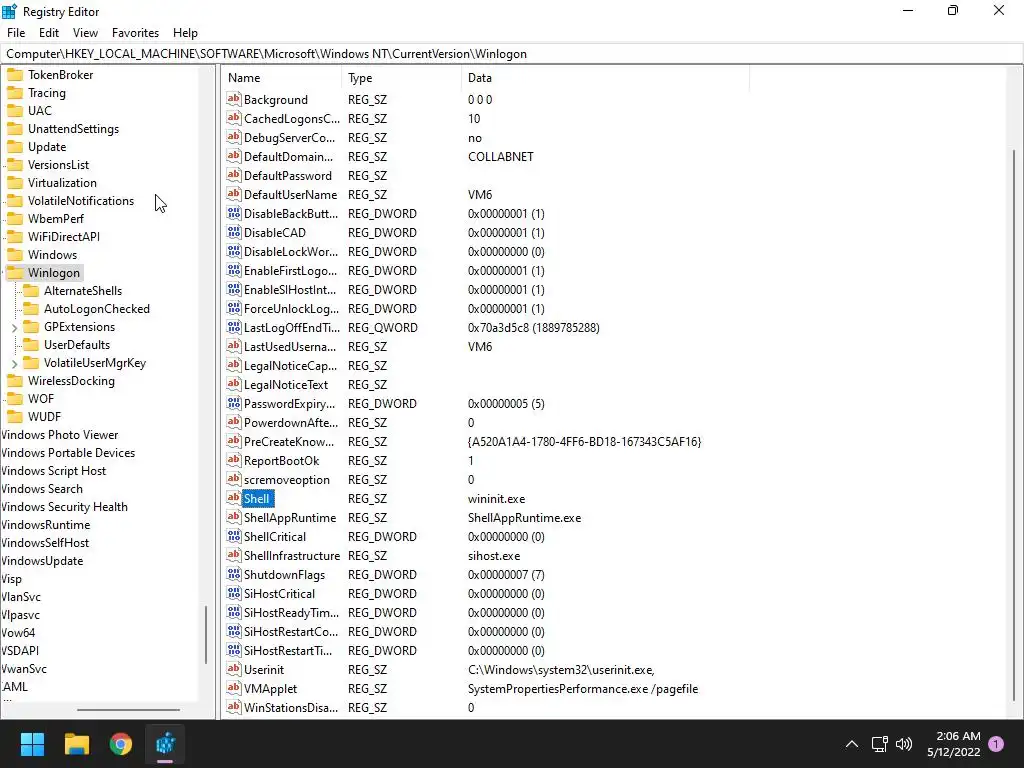Open the Favorites menu
Image resolution: width=1024 pixels, height=768 pixels.
(135, 33)
